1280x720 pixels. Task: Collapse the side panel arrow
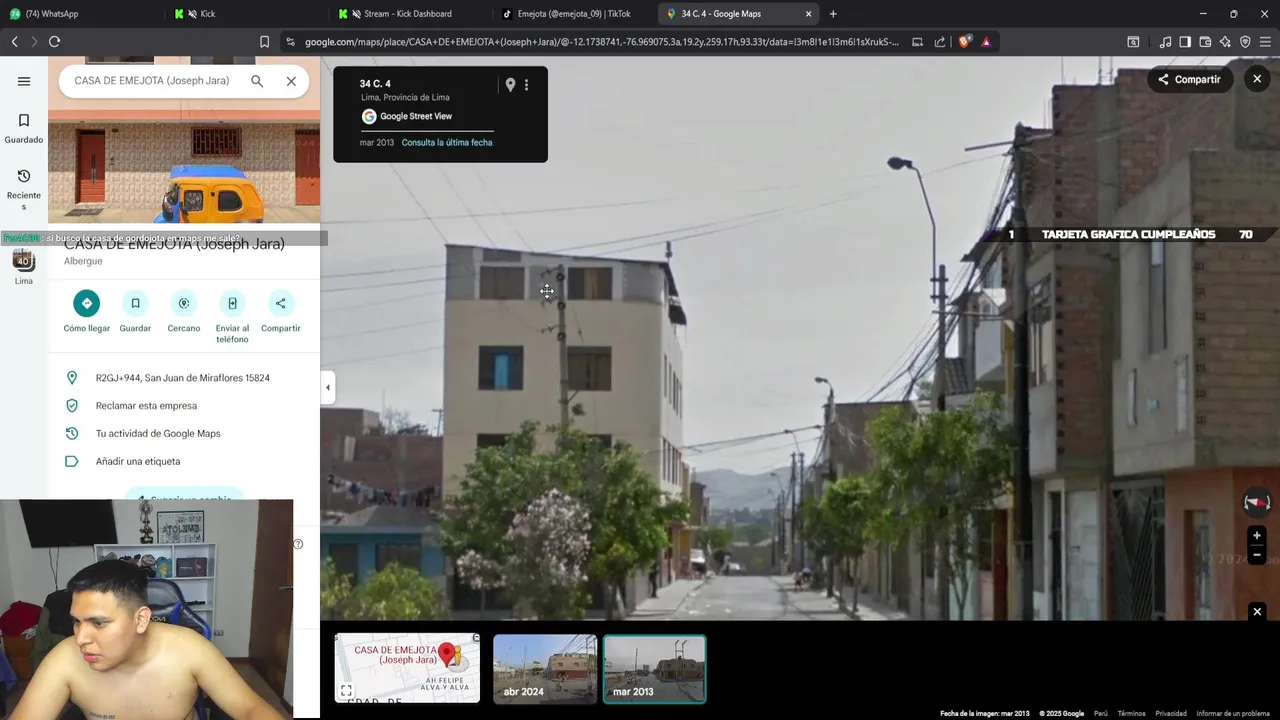click(x=327, y=387)
